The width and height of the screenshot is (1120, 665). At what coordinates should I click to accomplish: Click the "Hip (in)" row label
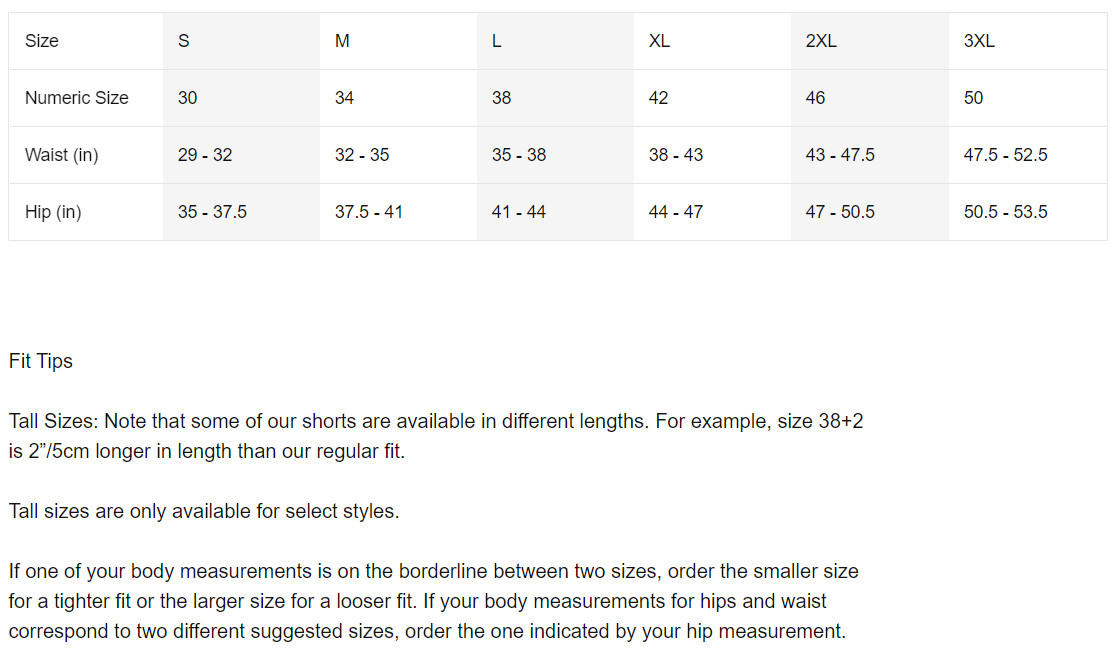pos(53,212)
